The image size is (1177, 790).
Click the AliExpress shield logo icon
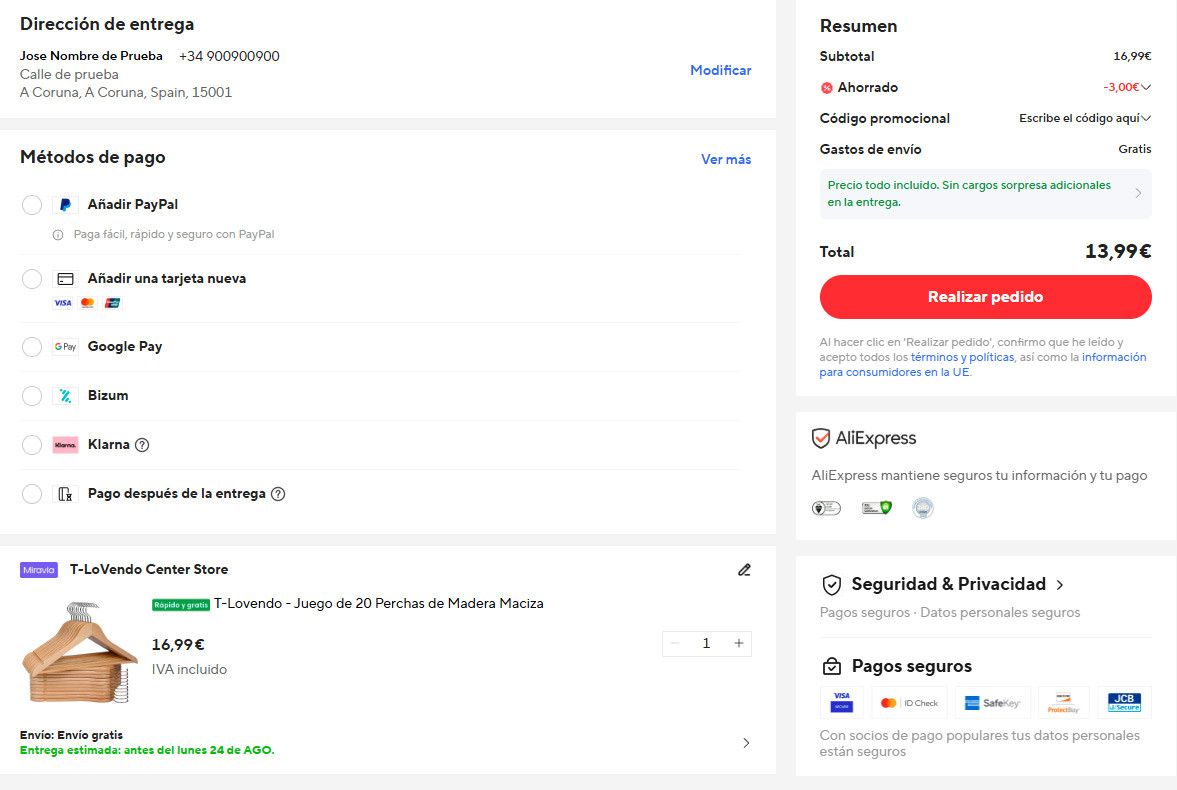tap(821, 438)
